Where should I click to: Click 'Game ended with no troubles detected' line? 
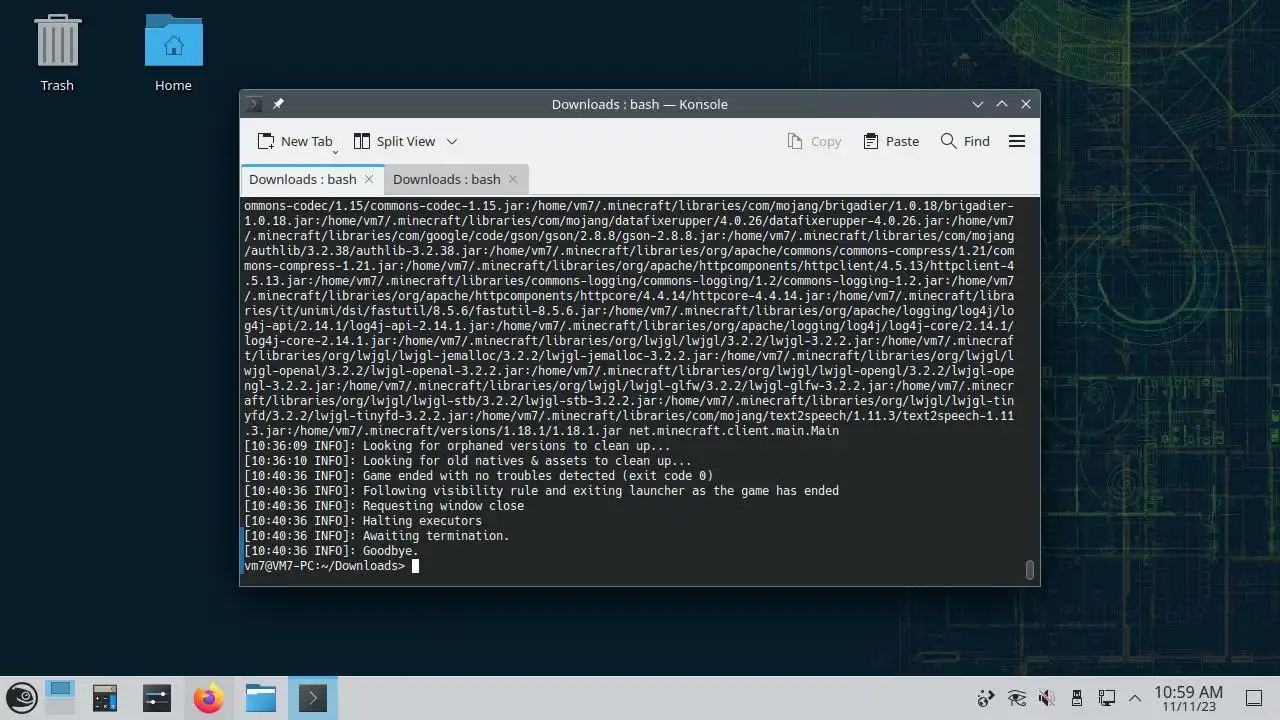[478, 476]
